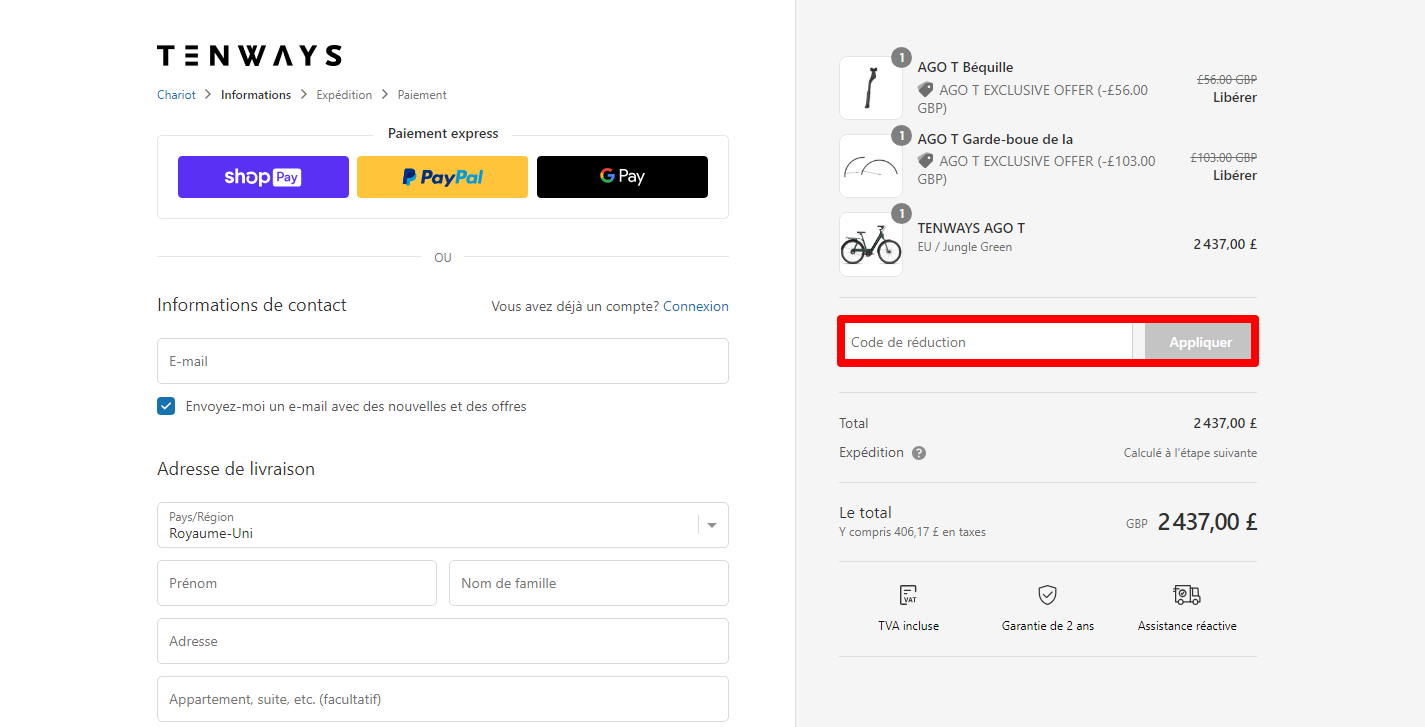Viewport: 1425px width, 727px height.
Task: Click the large 2 437,00 £ grand total
Action: tap(1207, 521)
